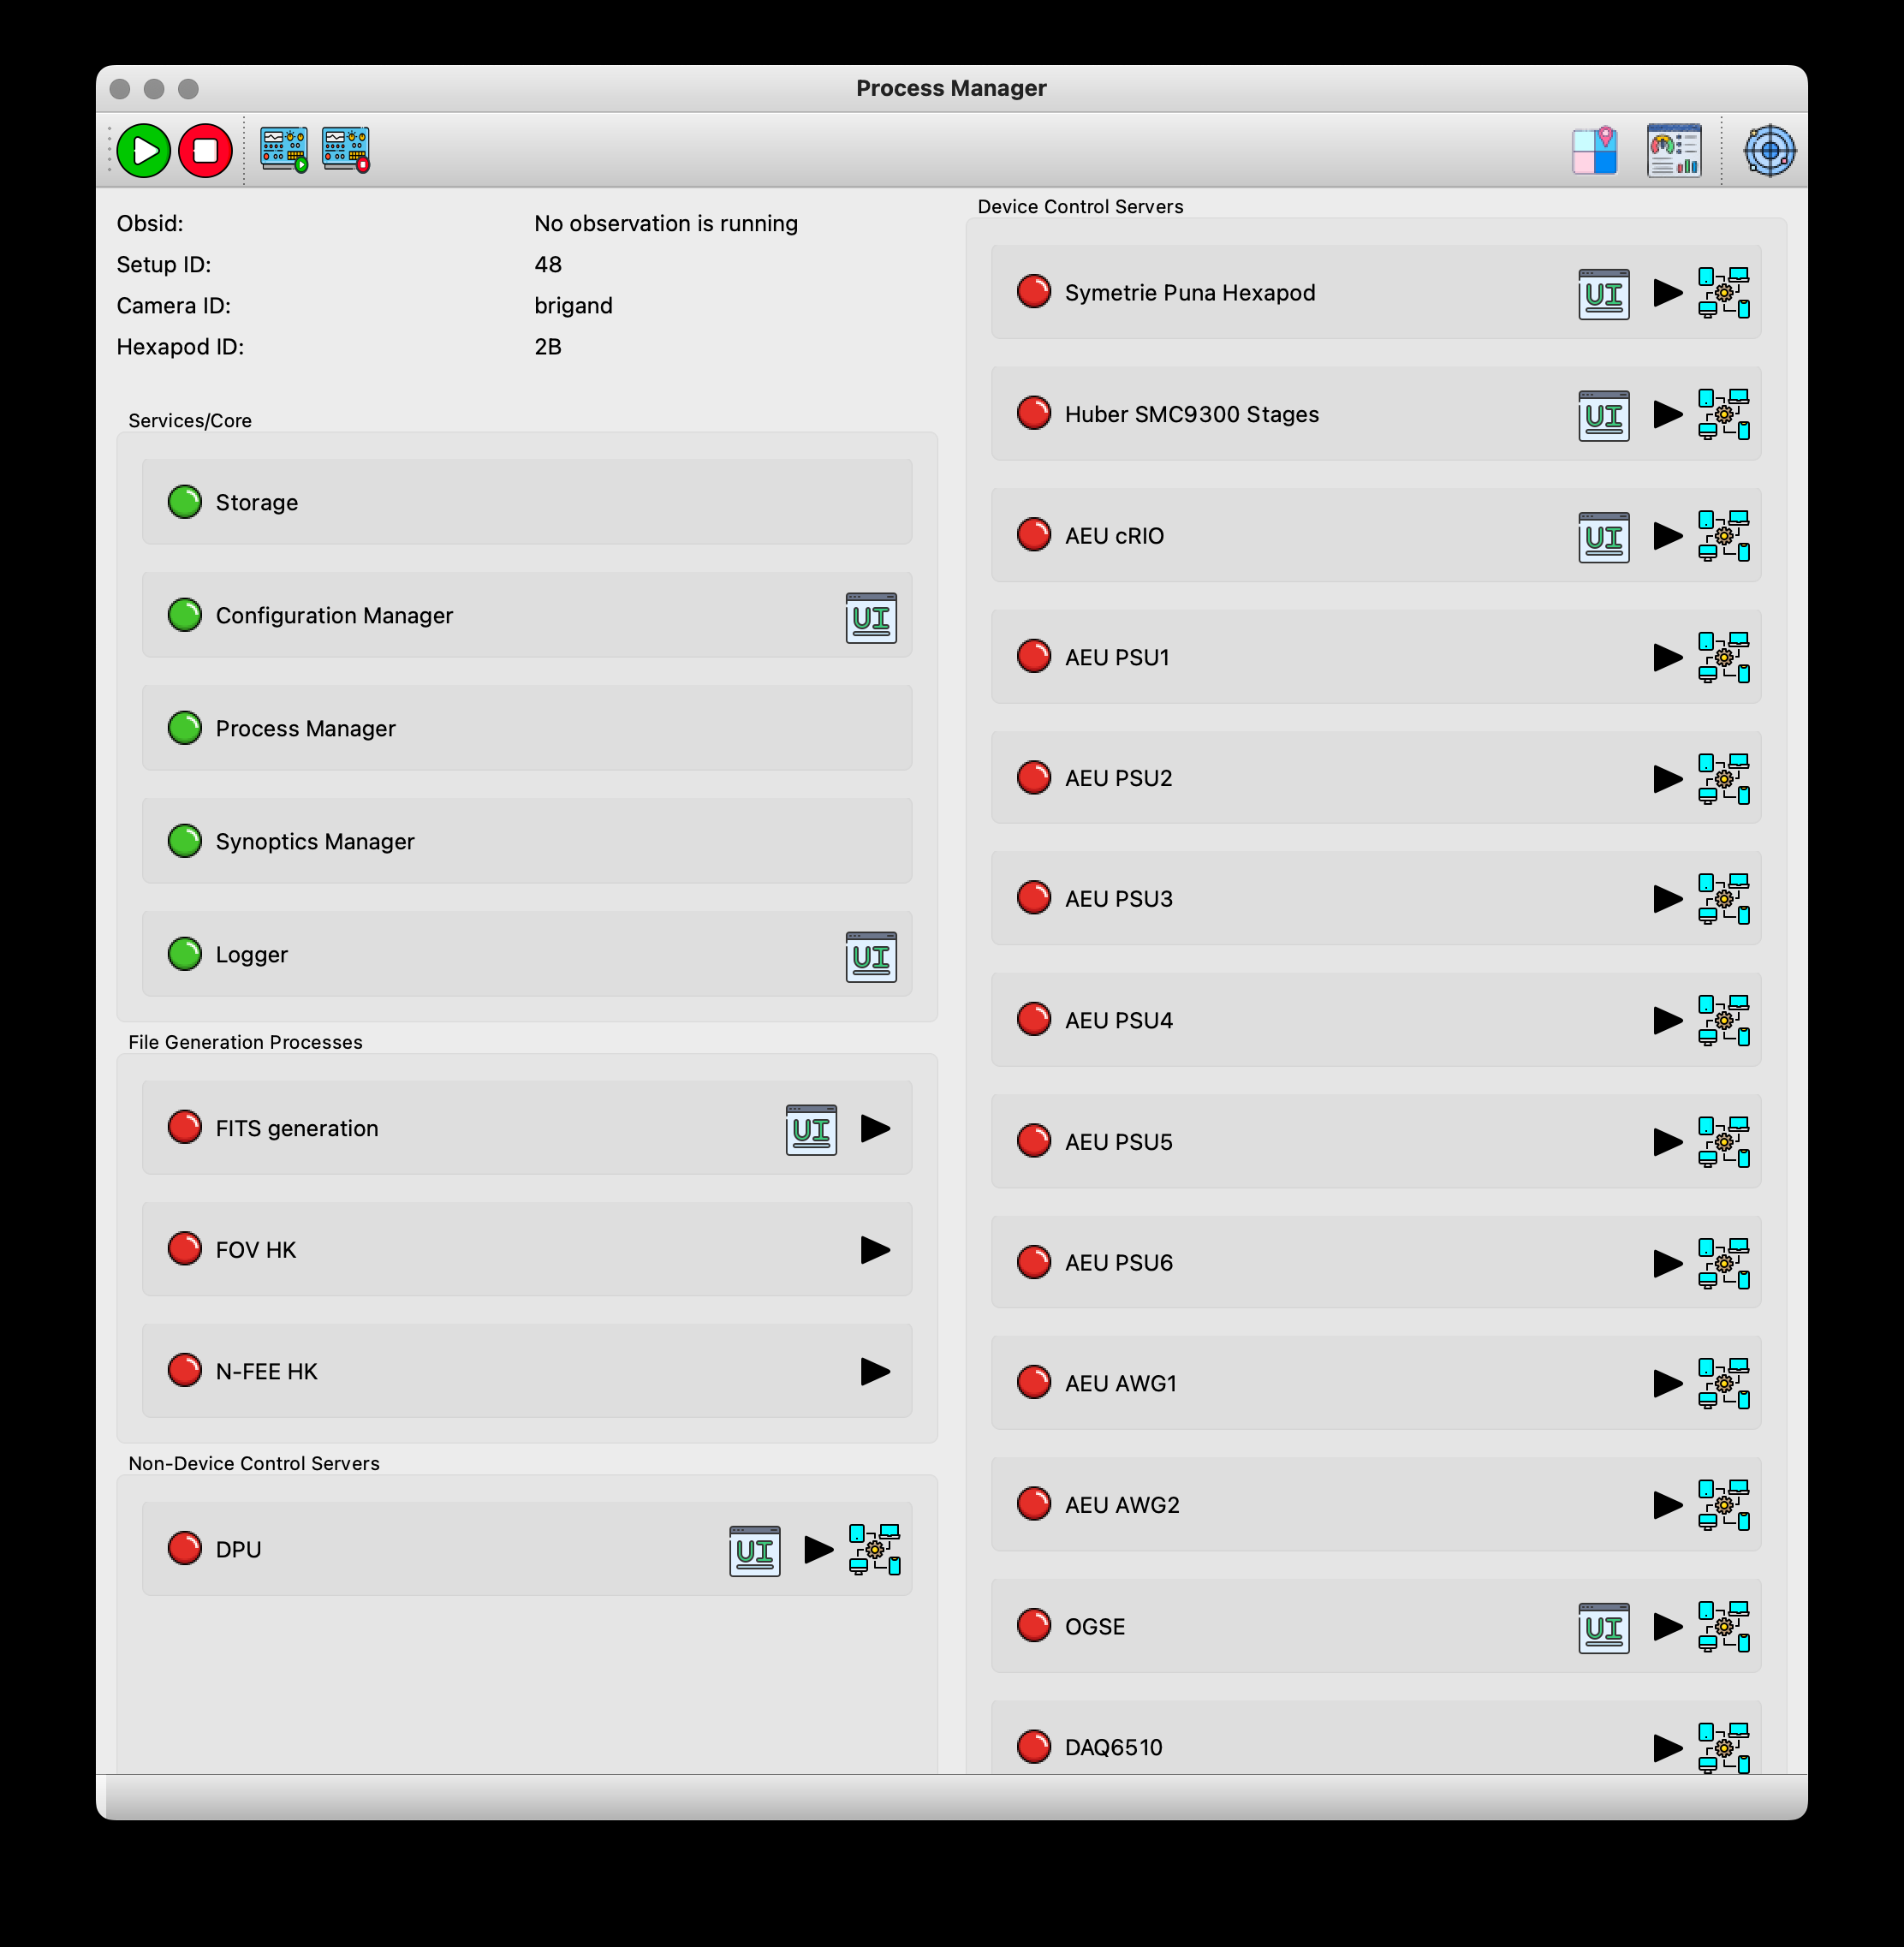Start the Huber SMC9300 Stages server
The image size is (1904, 1947).
click(1665, 415)
